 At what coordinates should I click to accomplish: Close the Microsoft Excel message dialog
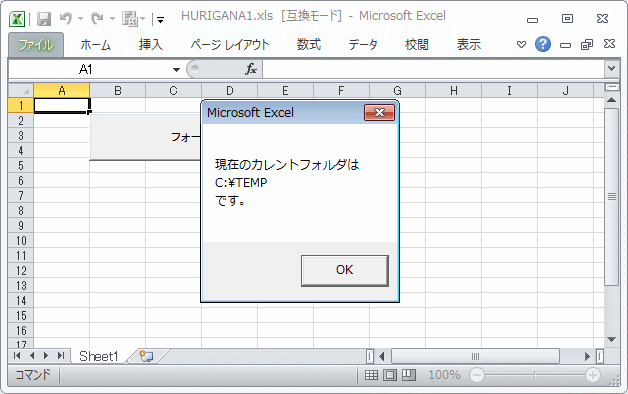(x=379, y=113)
